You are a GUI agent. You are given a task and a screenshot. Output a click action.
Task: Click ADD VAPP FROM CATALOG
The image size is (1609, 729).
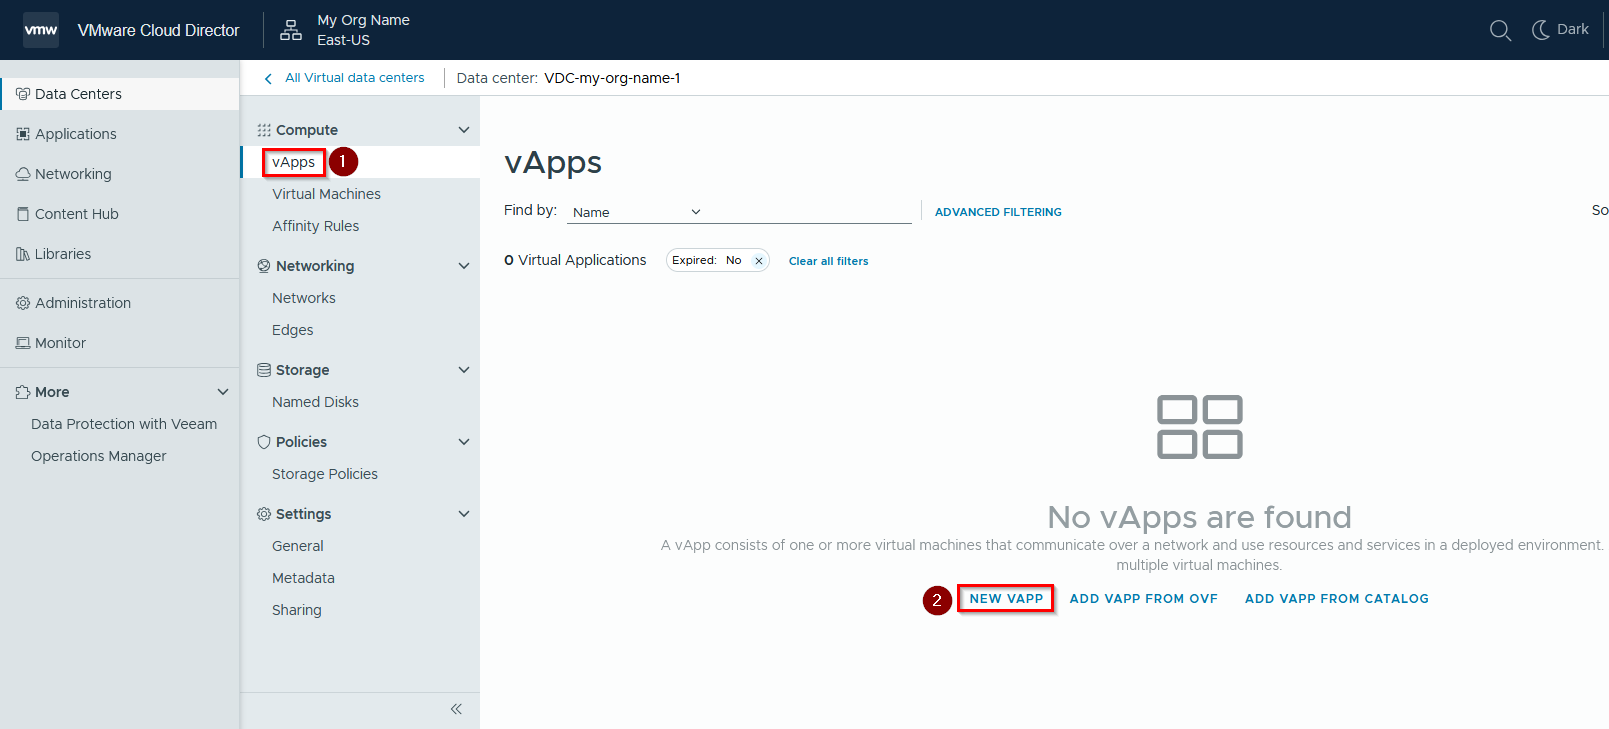1337,599
